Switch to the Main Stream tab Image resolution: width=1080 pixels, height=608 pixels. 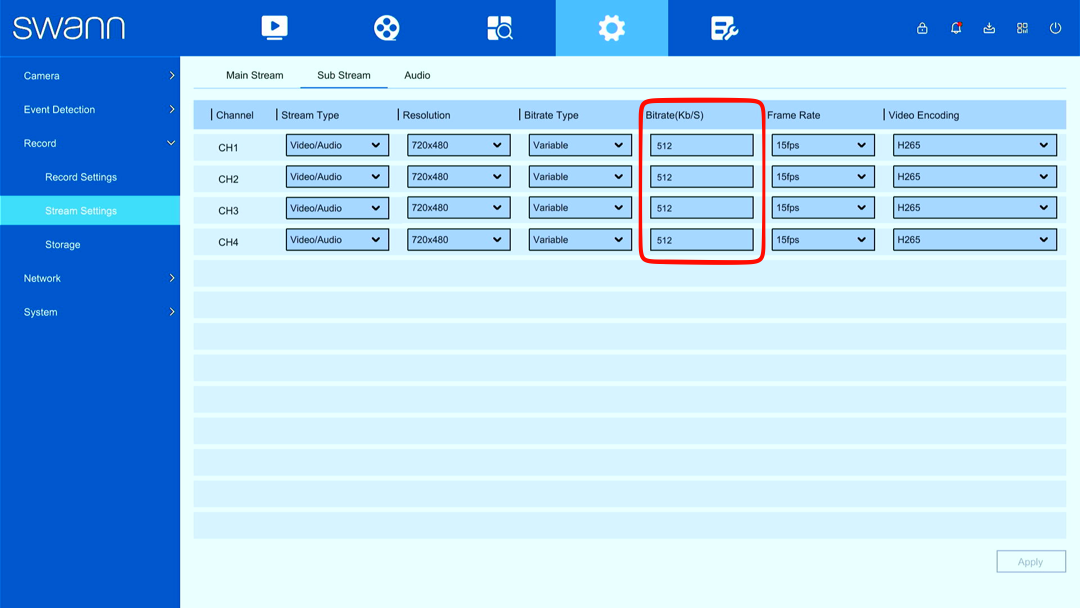[254, 75]
